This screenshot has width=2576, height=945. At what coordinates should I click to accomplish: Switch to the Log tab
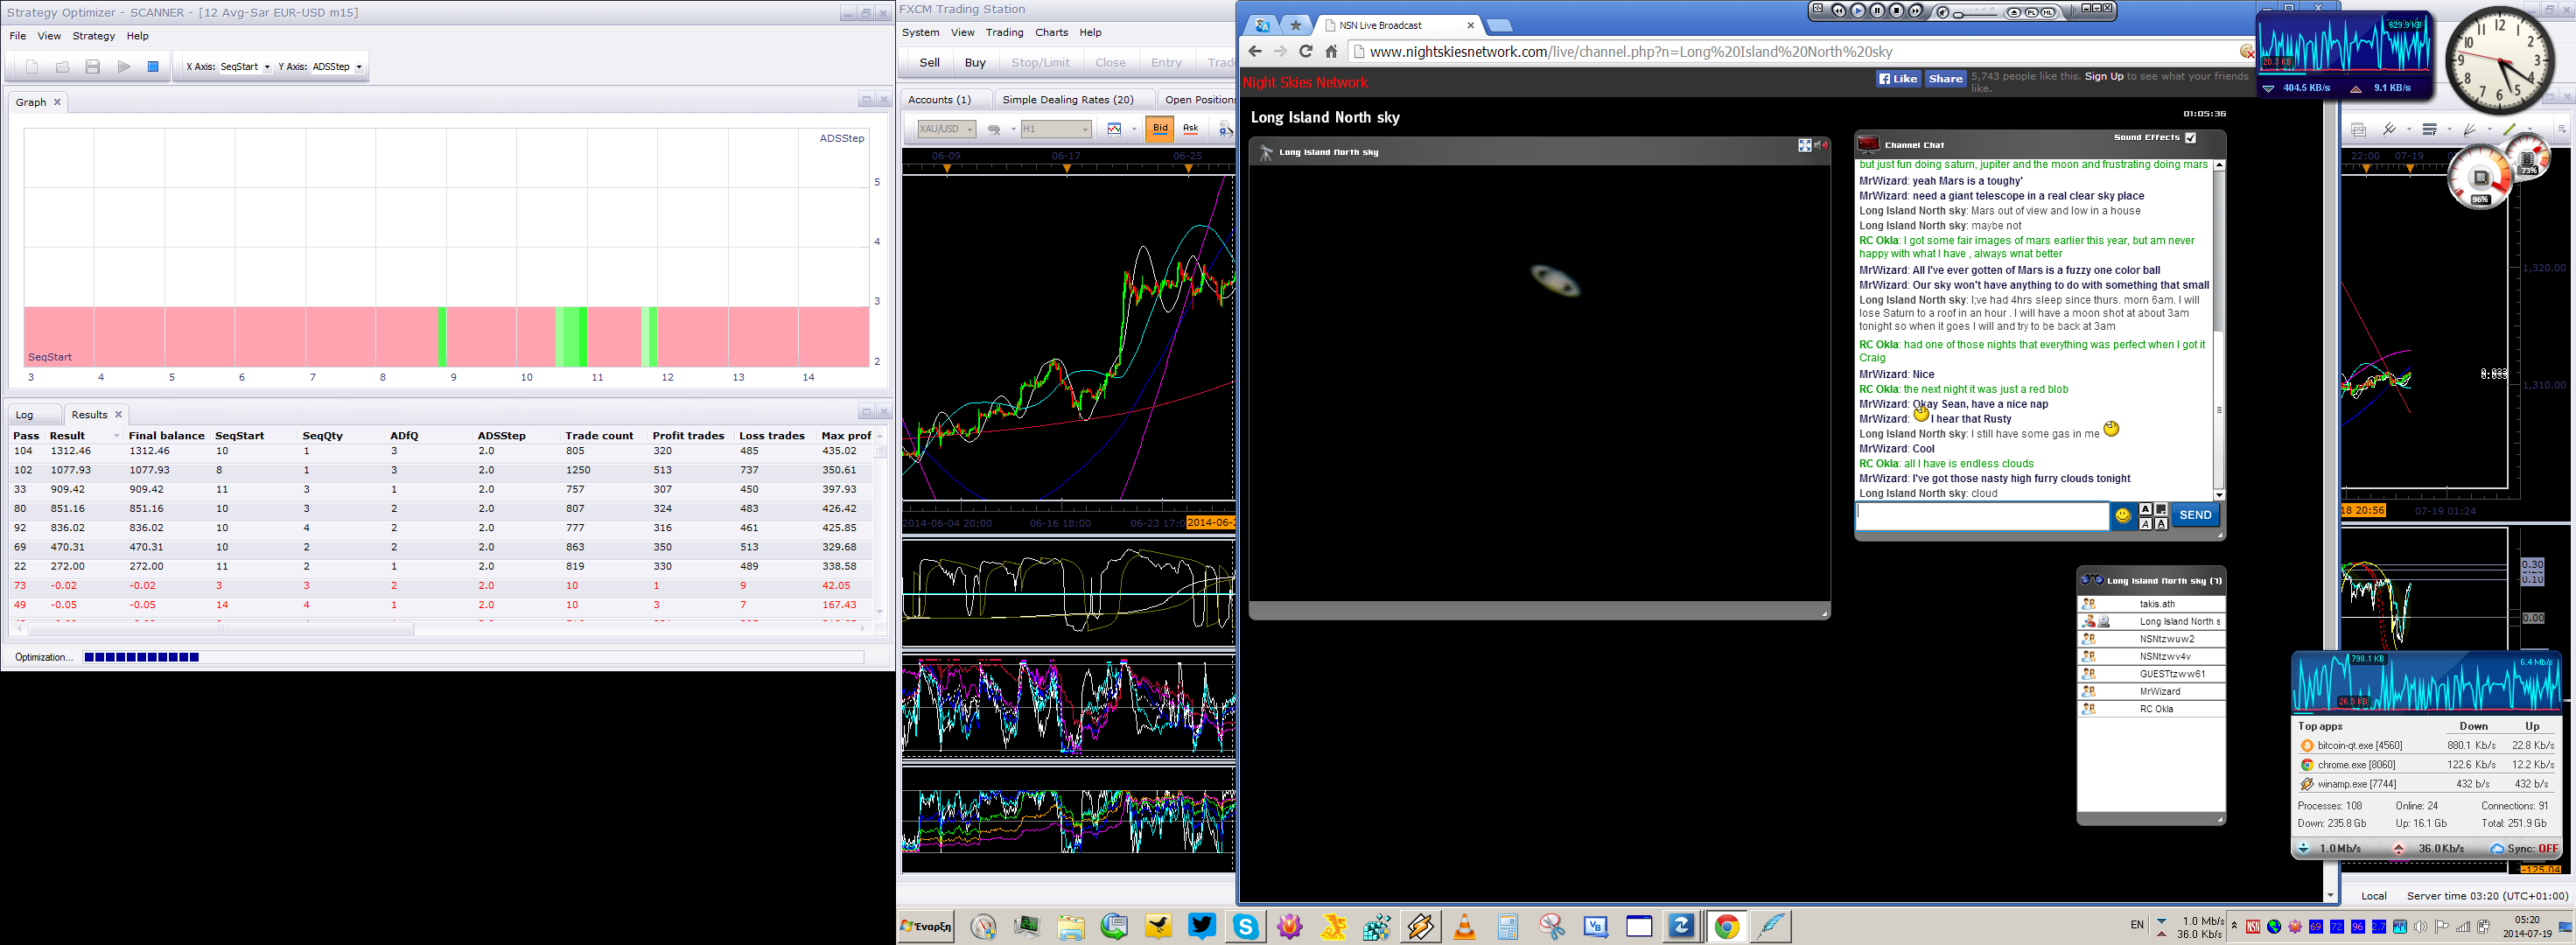[25, 415]
